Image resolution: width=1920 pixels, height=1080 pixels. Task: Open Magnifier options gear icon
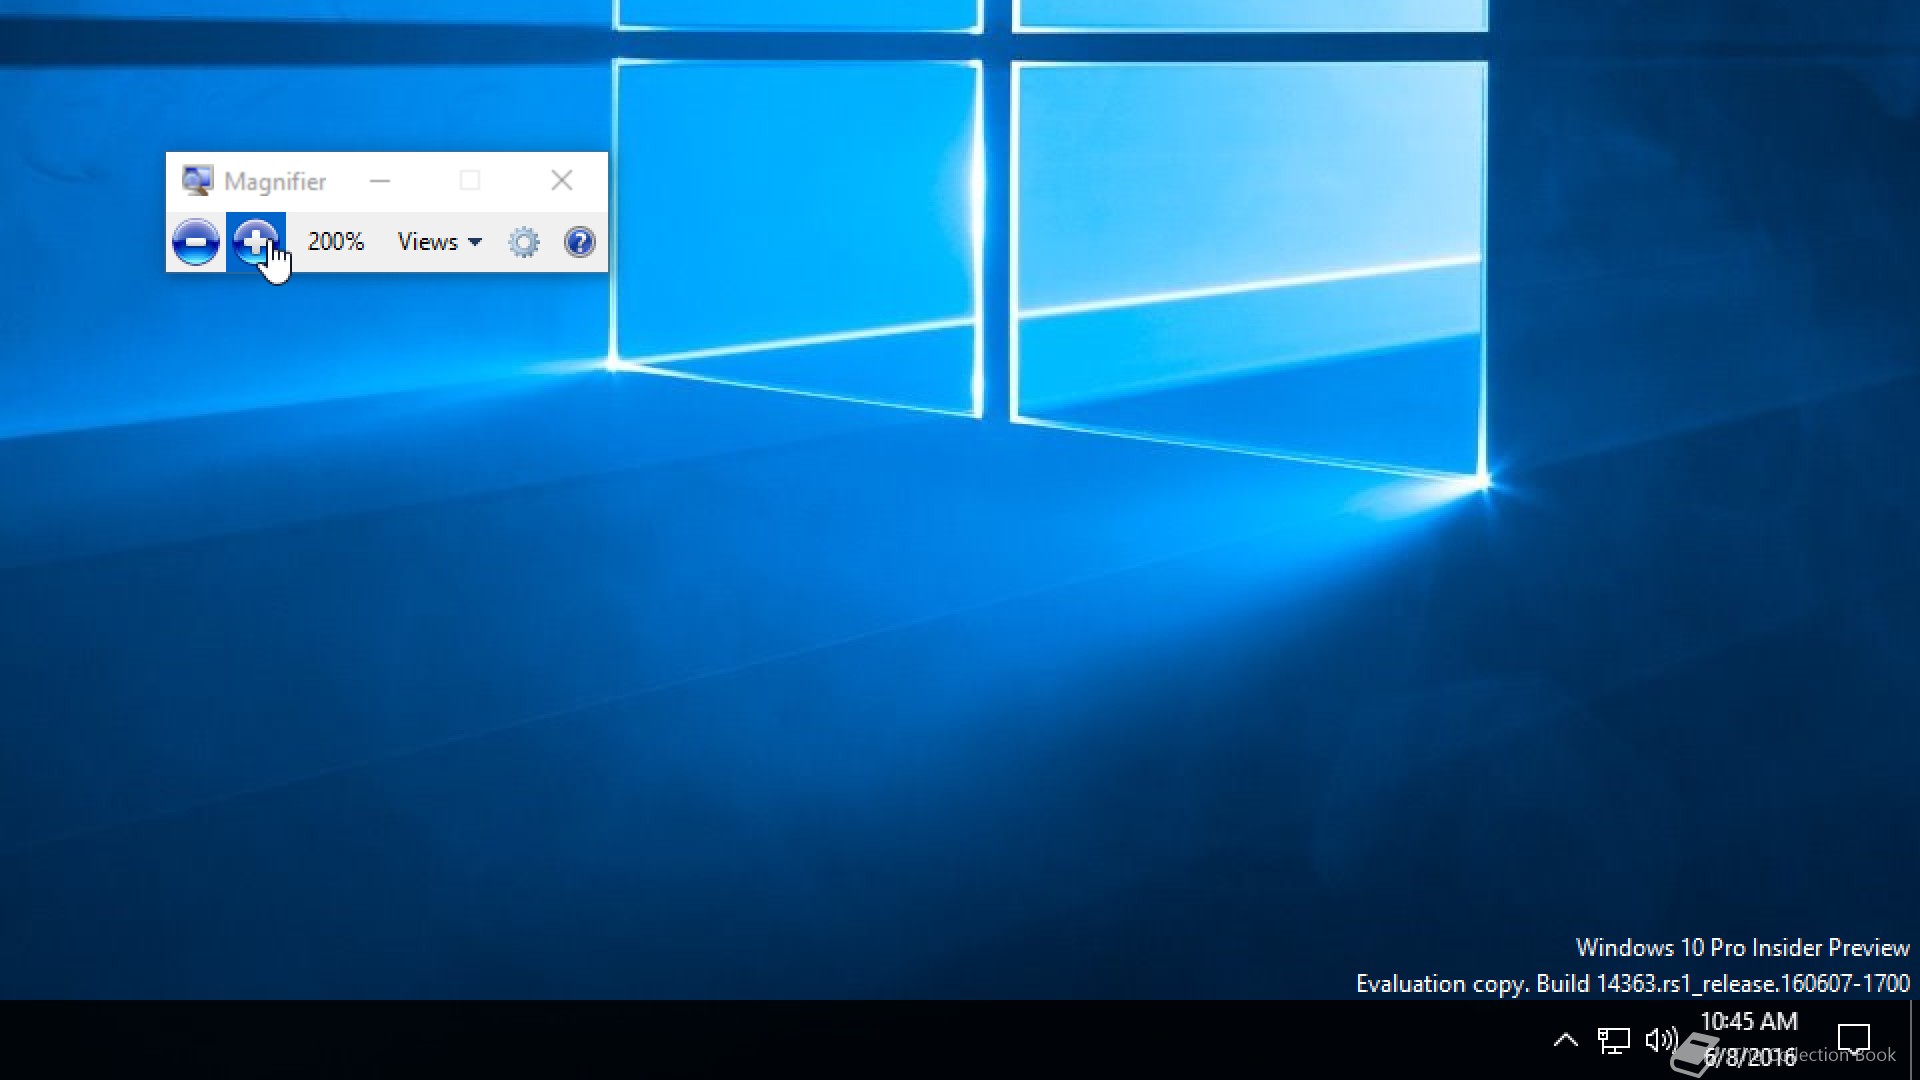[524, 242]
